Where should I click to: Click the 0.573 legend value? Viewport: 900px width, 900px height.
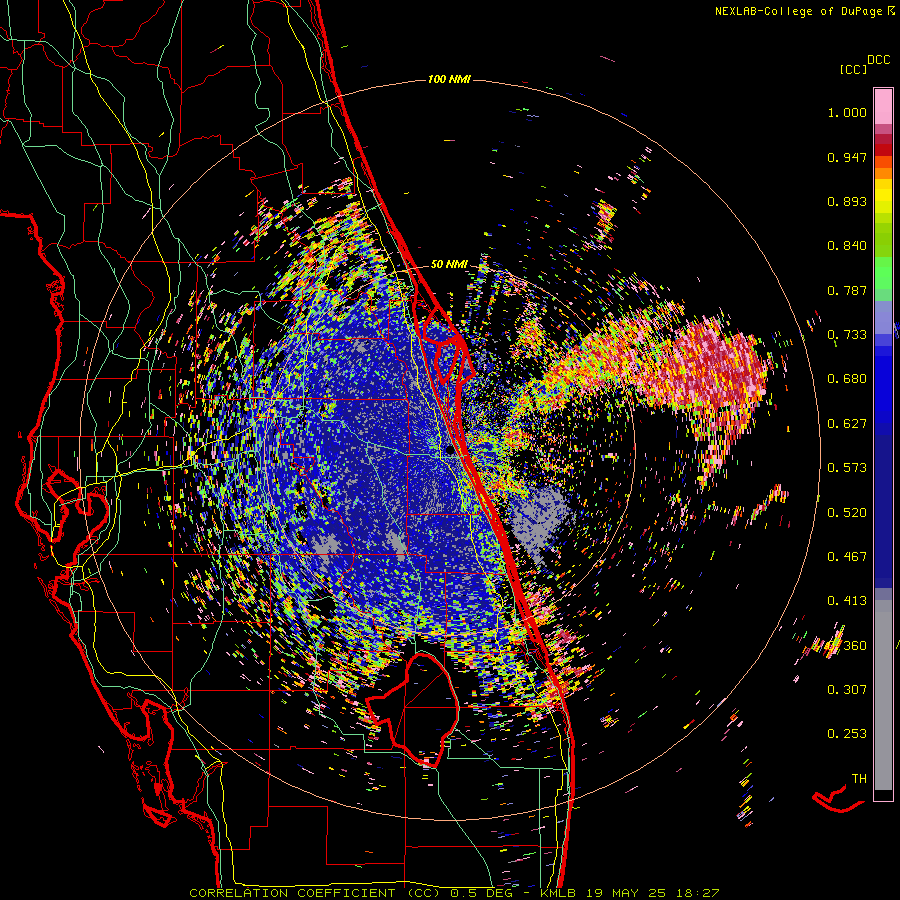847,468
